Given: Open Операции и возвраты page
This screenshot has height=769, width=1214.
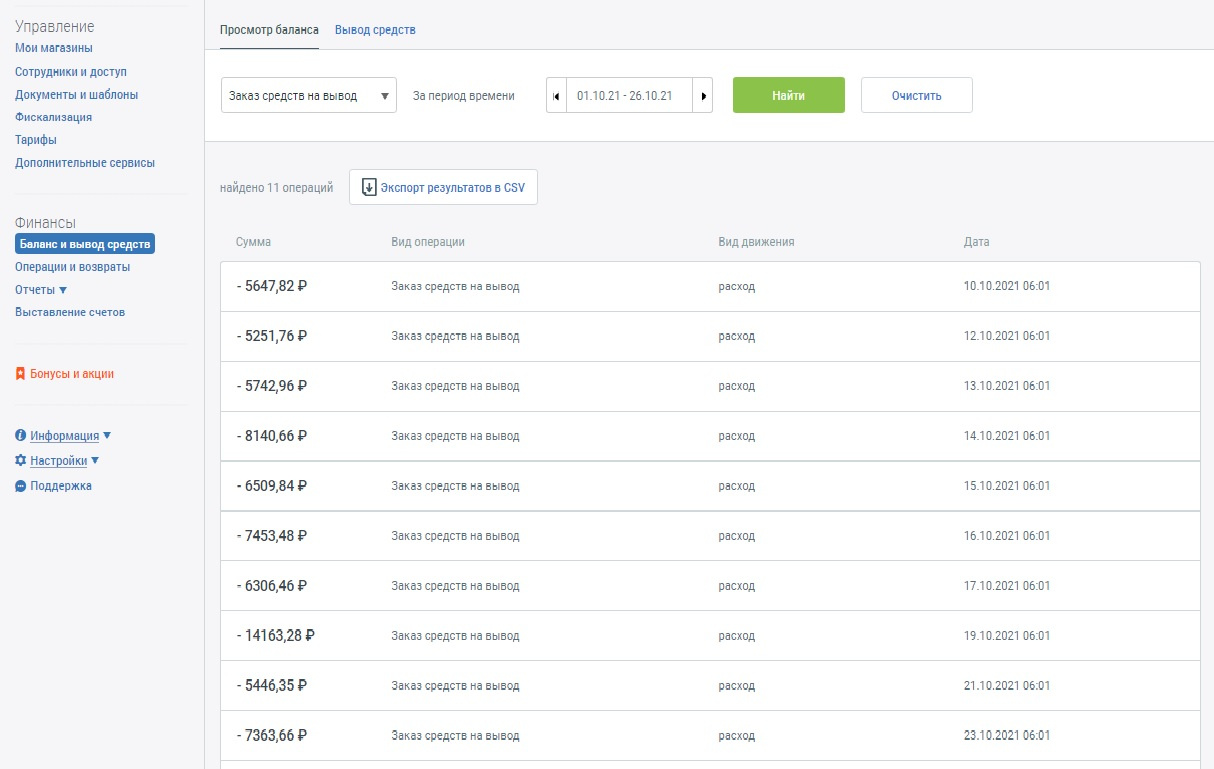Looking at the screenshot, I should (x=72, y=267).
